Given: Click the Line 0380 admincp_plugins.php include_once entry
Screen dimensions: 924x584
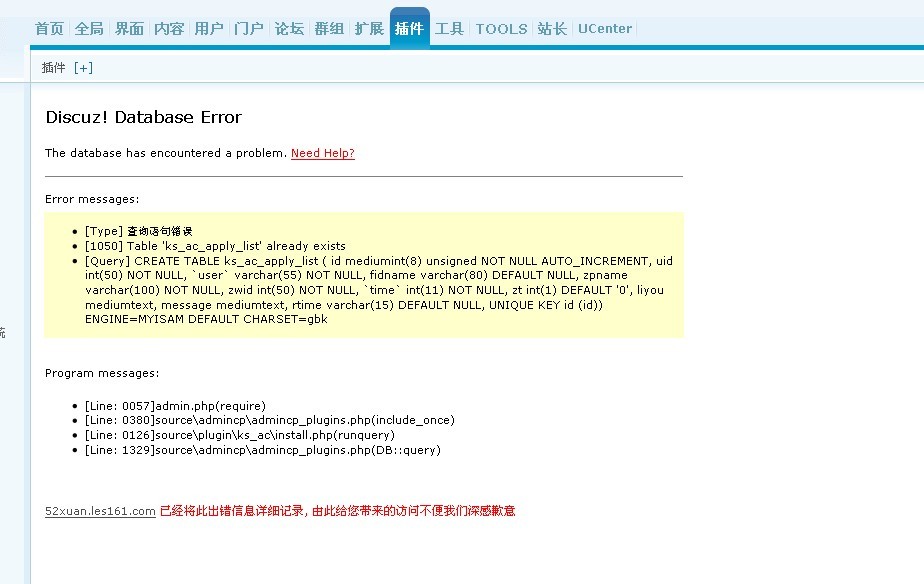Looking at the screenshot, I should pyautogui.click(x=270, y=420).
